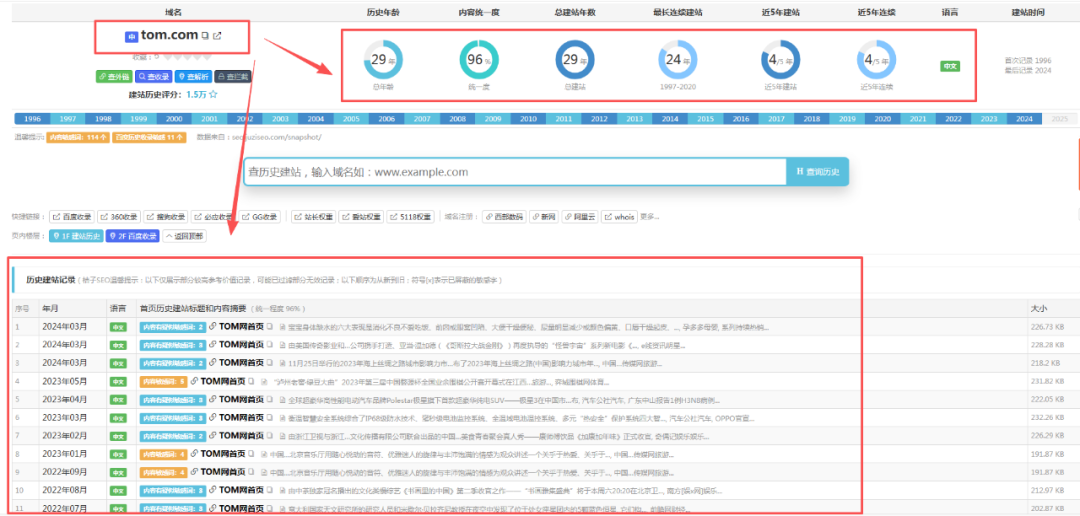Jump to the 1F 建站历史 section
Image resolution: width=1080 pixels, height=516 pixels.
pos(76,236)
